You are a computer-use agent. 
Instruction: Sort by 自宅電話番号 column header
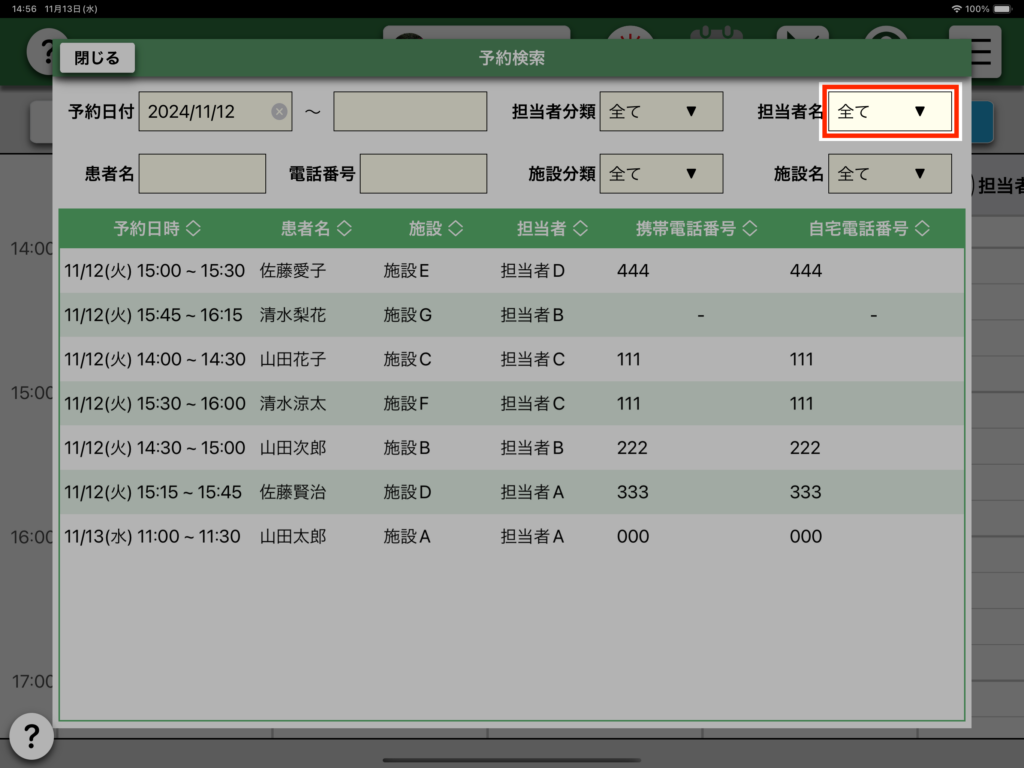[869, 229]
